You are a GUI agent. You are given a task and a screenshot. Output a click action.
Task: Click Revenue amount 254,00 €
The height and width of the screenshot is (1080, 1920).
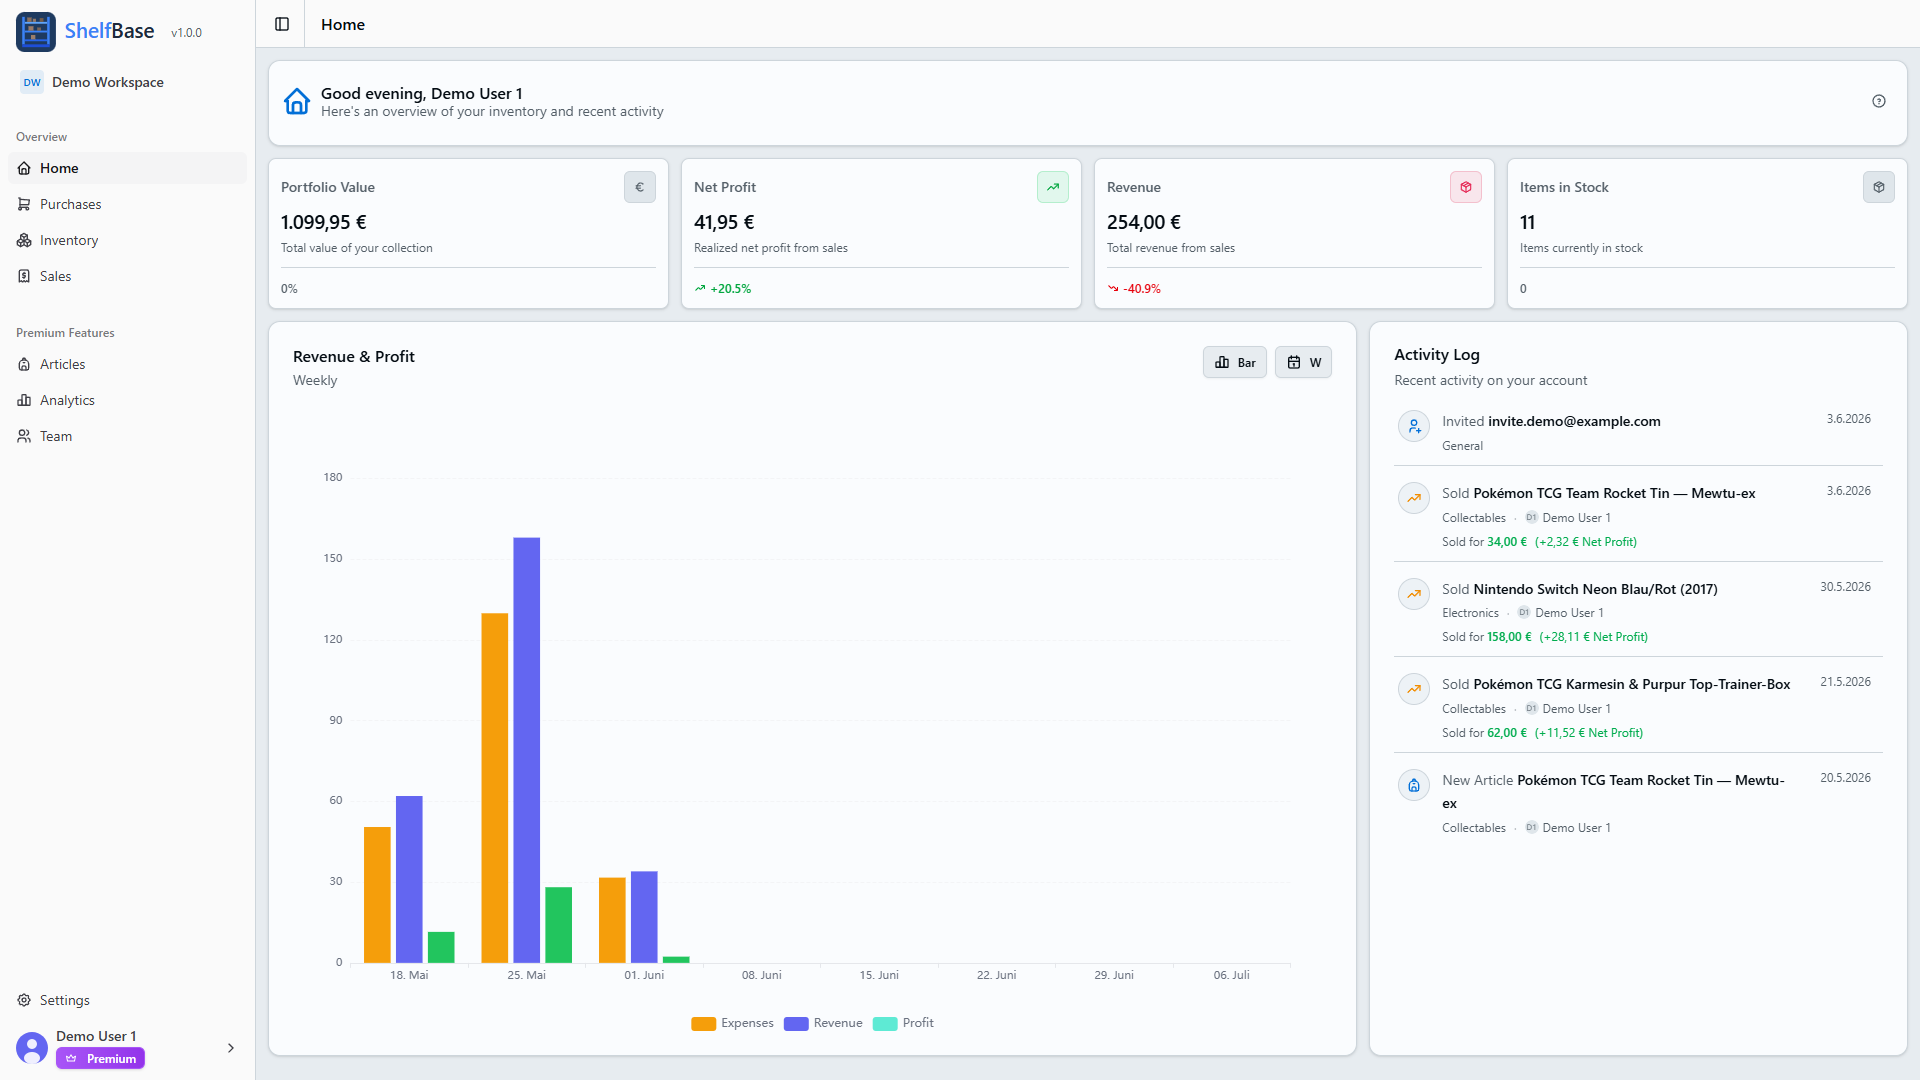coord(1144,222)
